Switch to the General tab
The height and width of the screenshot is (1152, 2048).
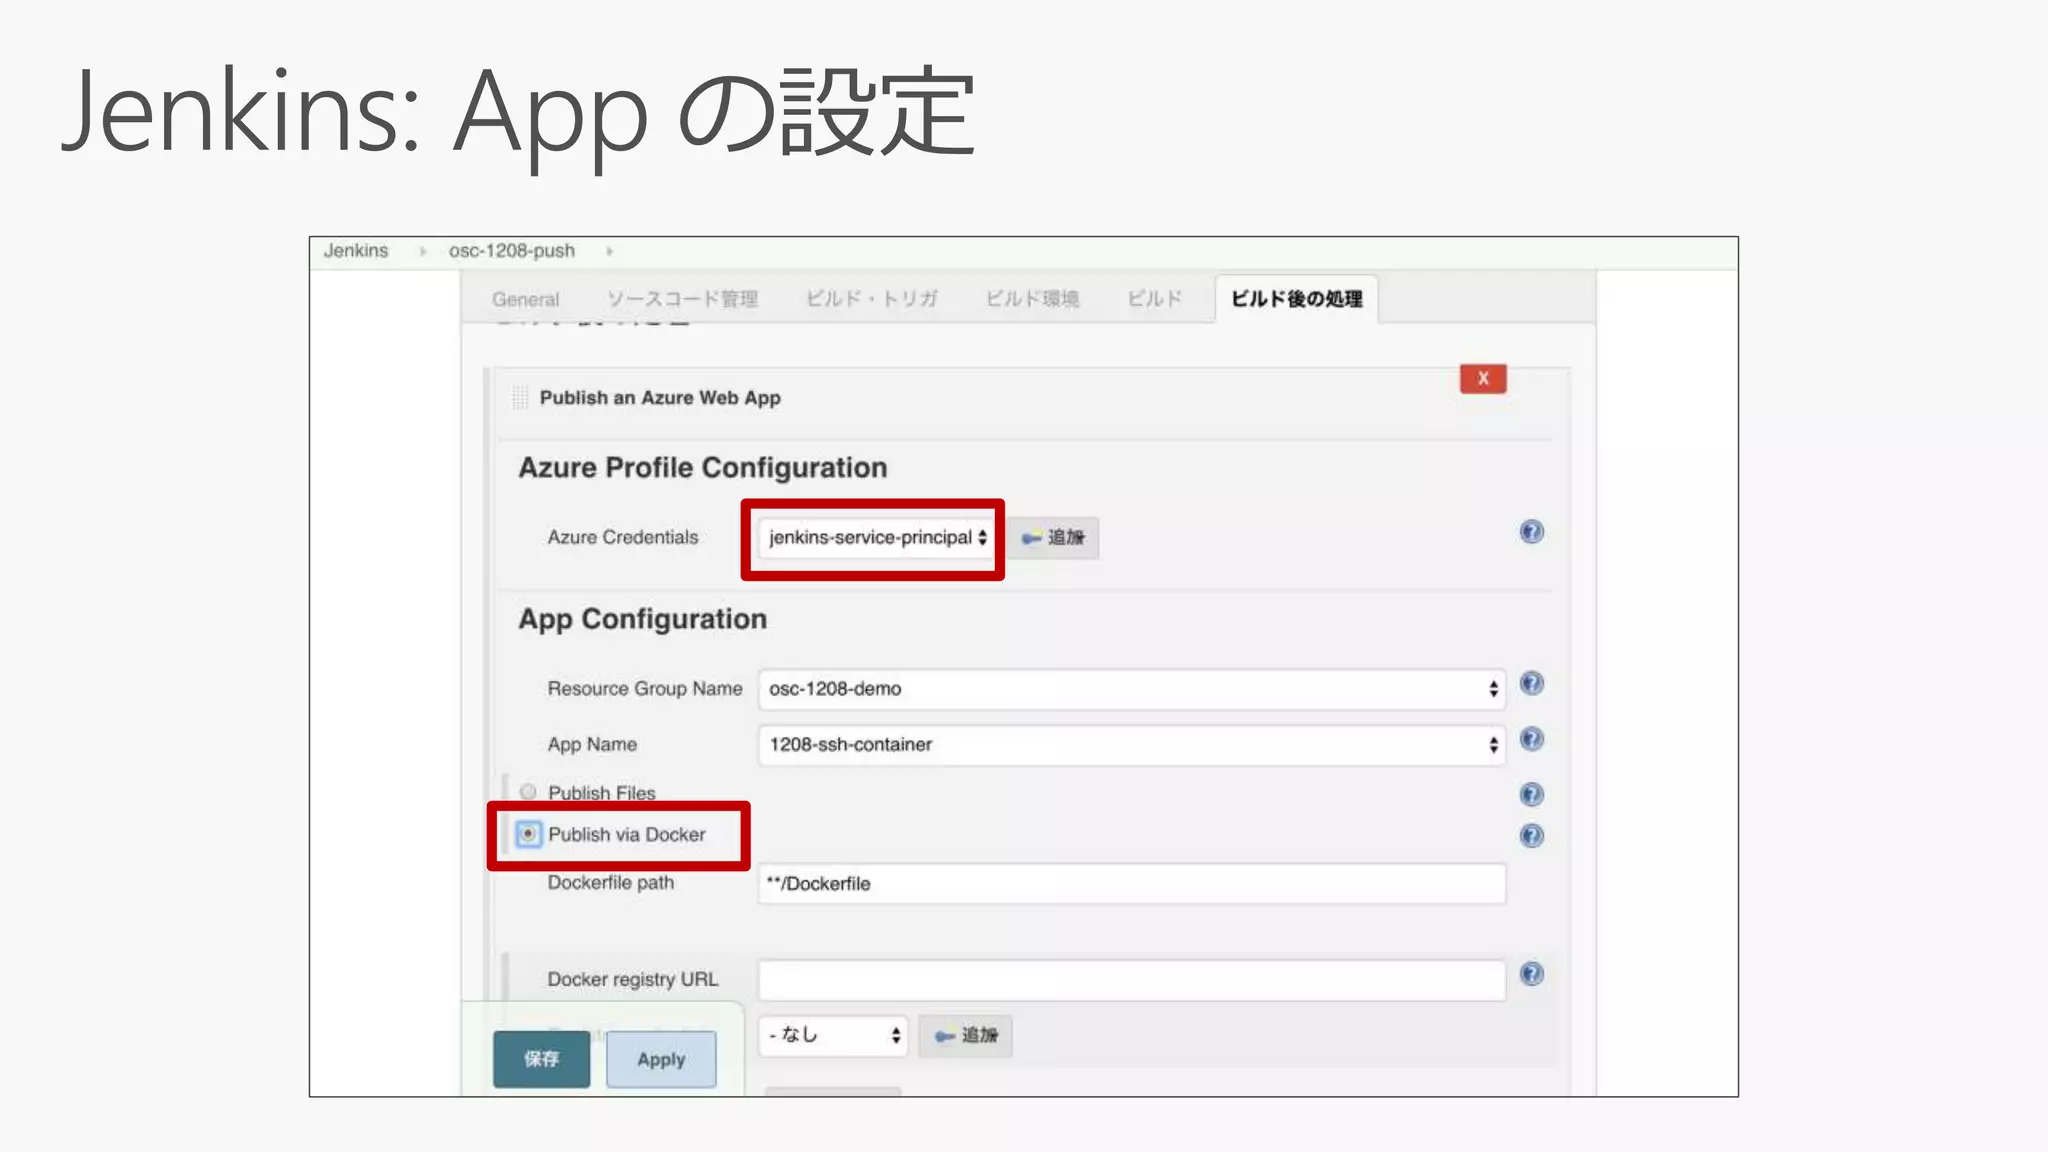525,299
